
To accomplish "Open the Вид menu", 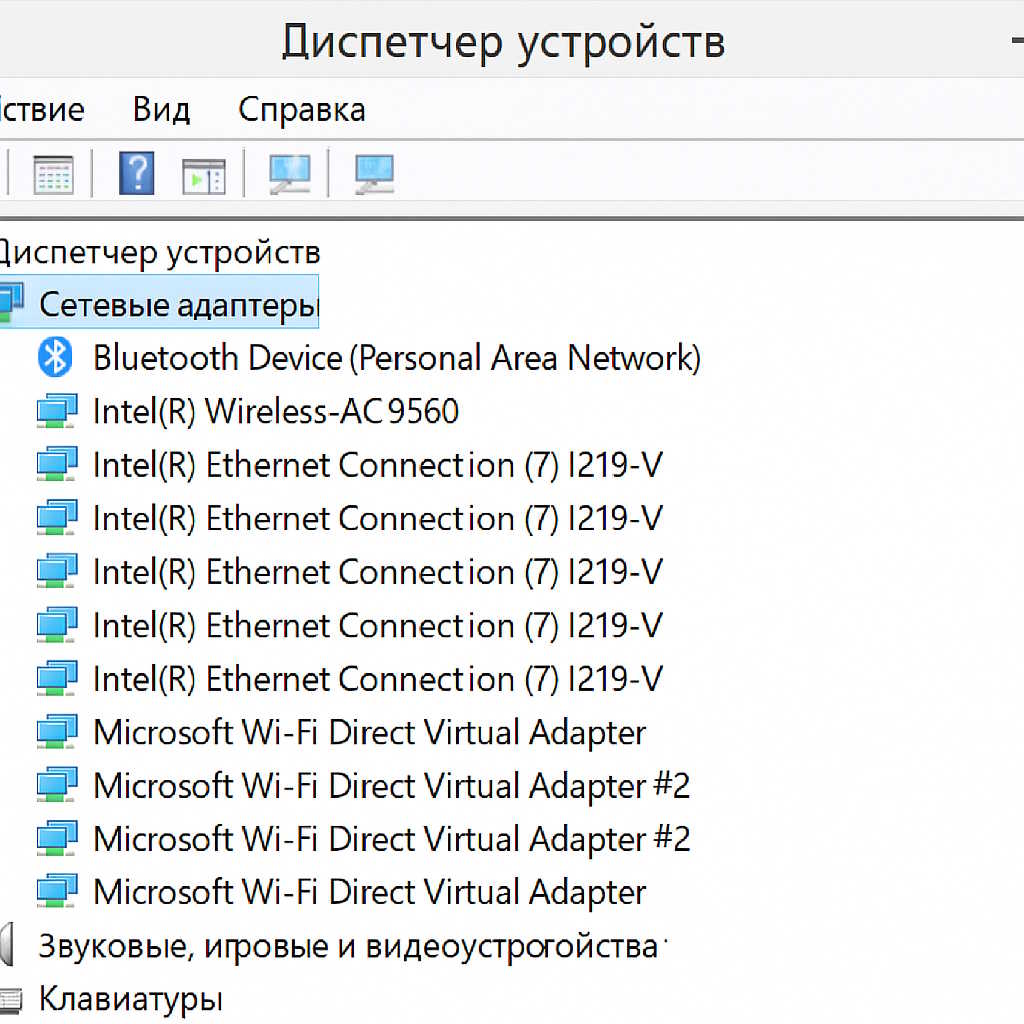I will (x=161, y=109).
